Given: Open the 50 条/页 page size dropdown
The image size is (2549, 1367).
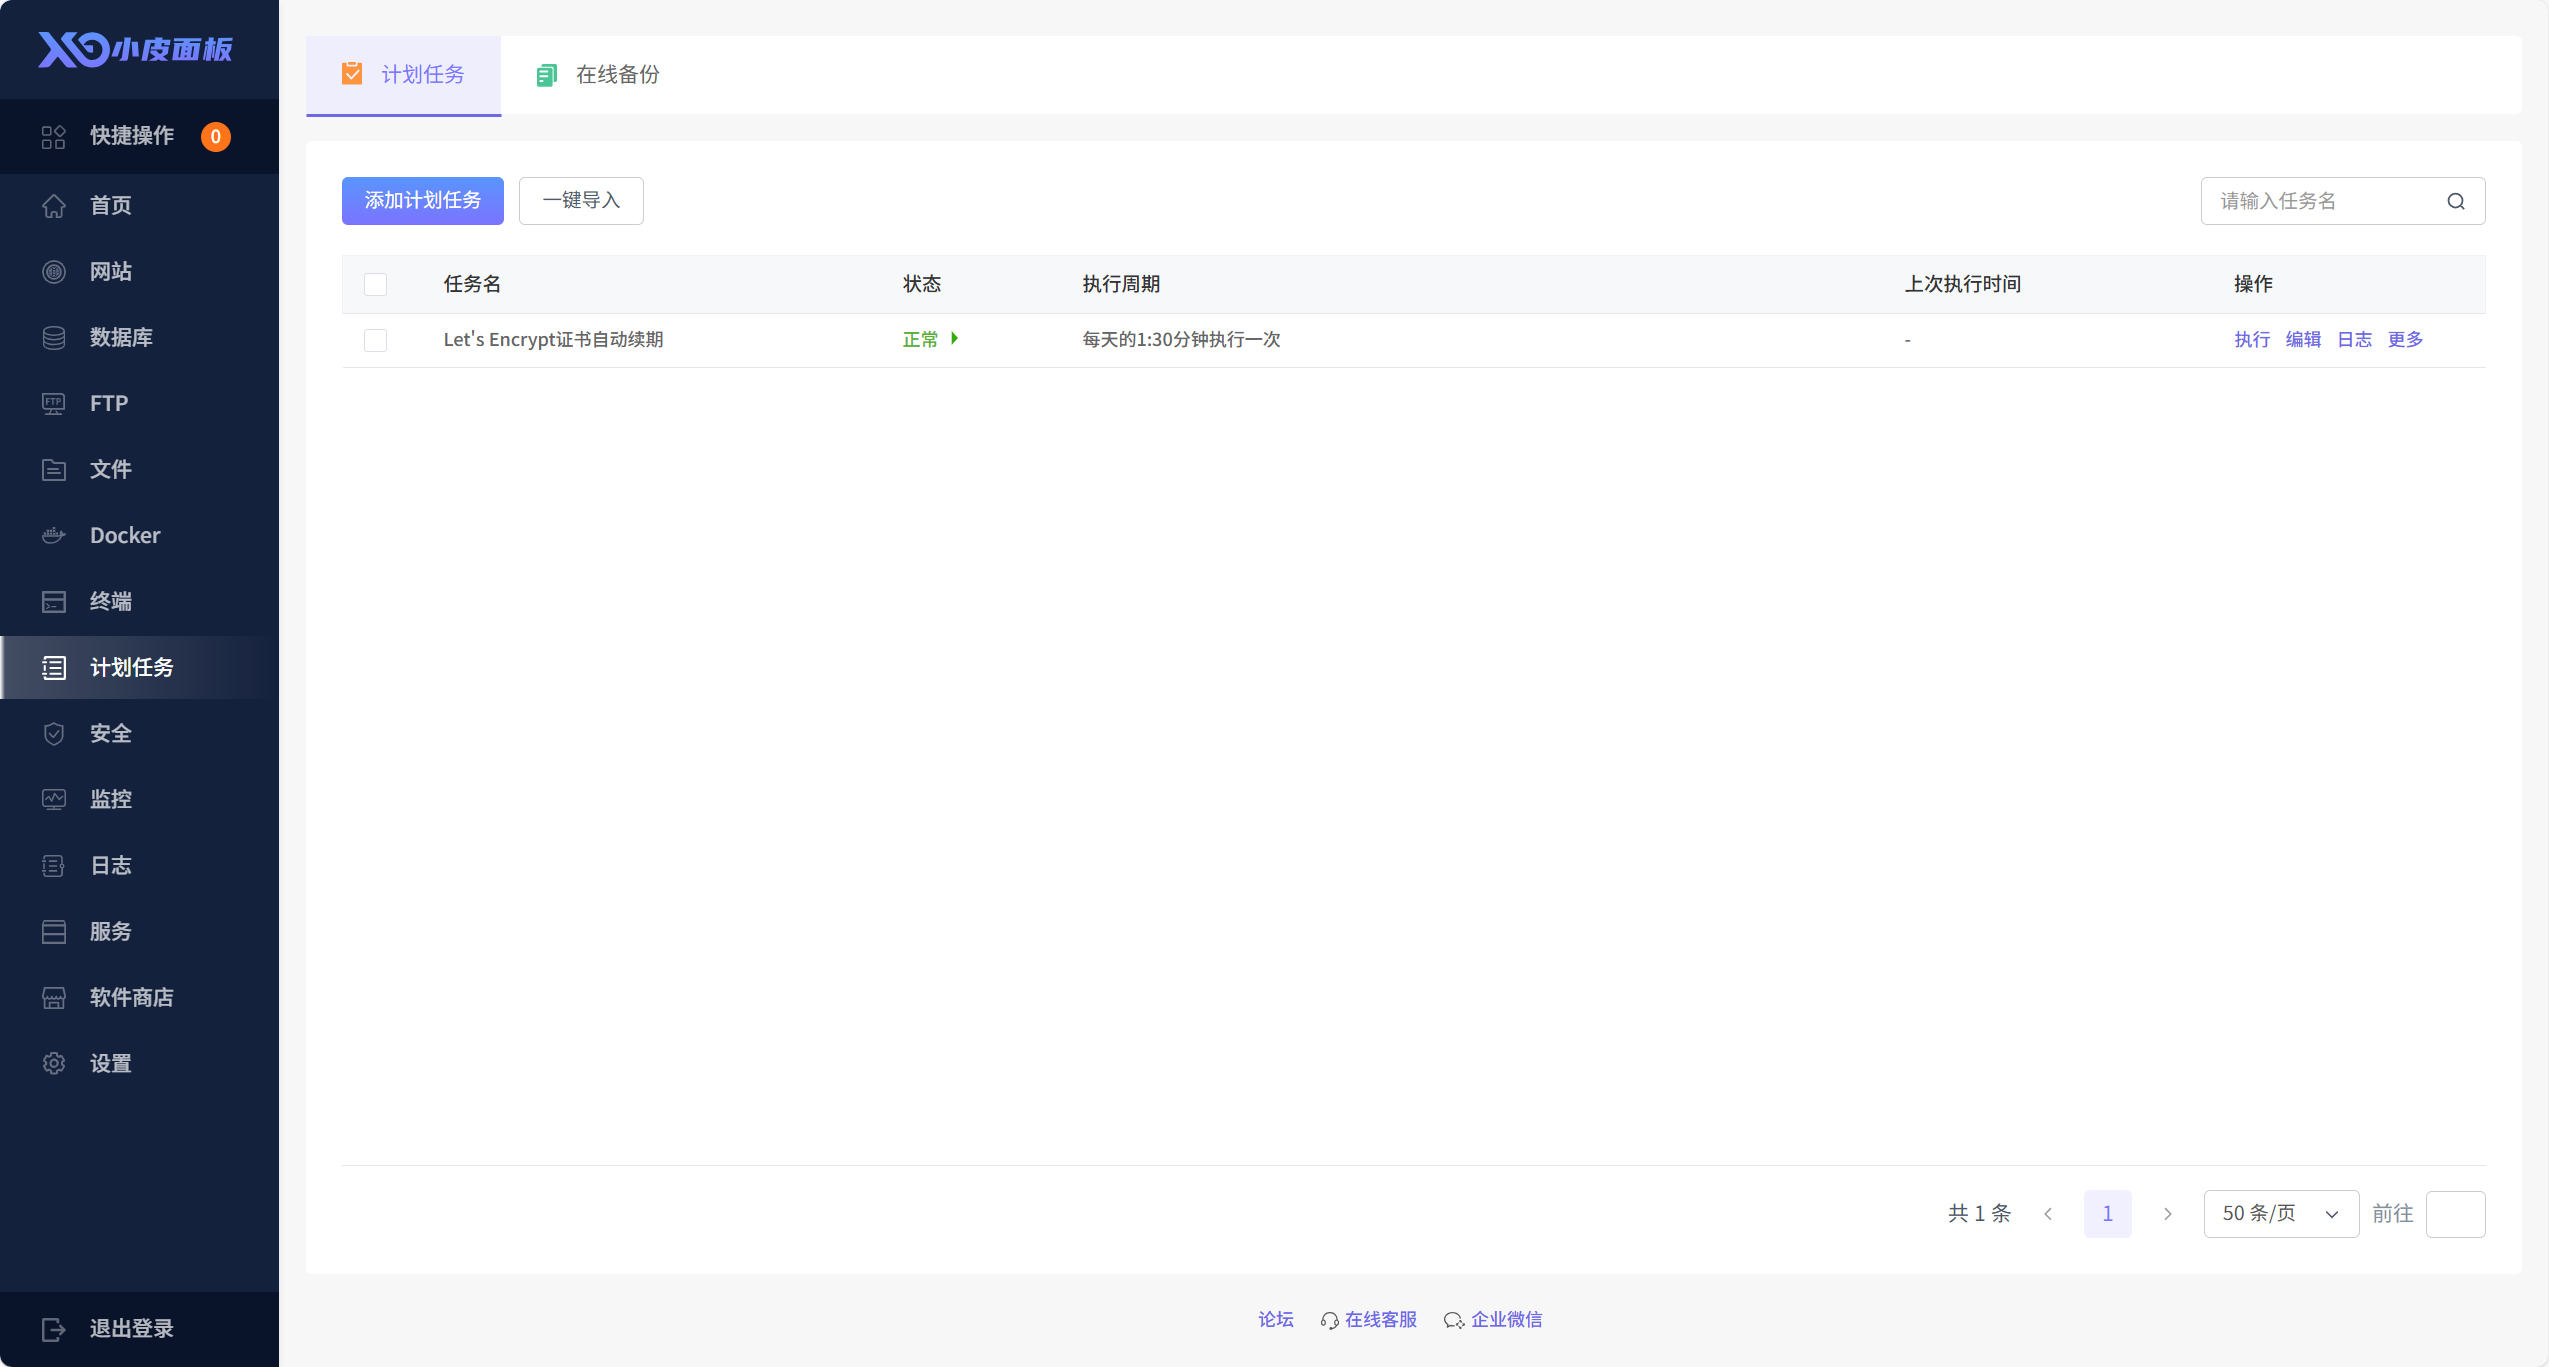Looking at the screenshot, I should [x=2280, y=1213].
